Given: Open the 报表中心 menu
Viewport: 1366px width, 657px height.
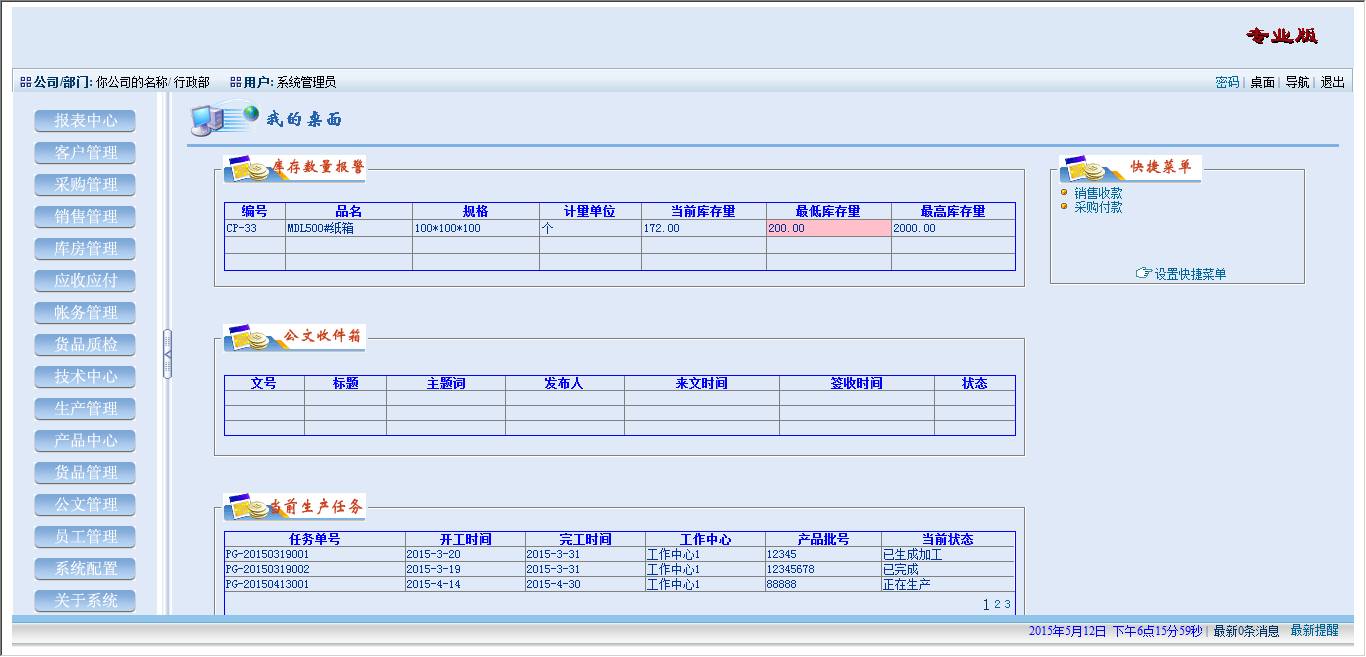Looking at the screenshot, I should point(85,121).
